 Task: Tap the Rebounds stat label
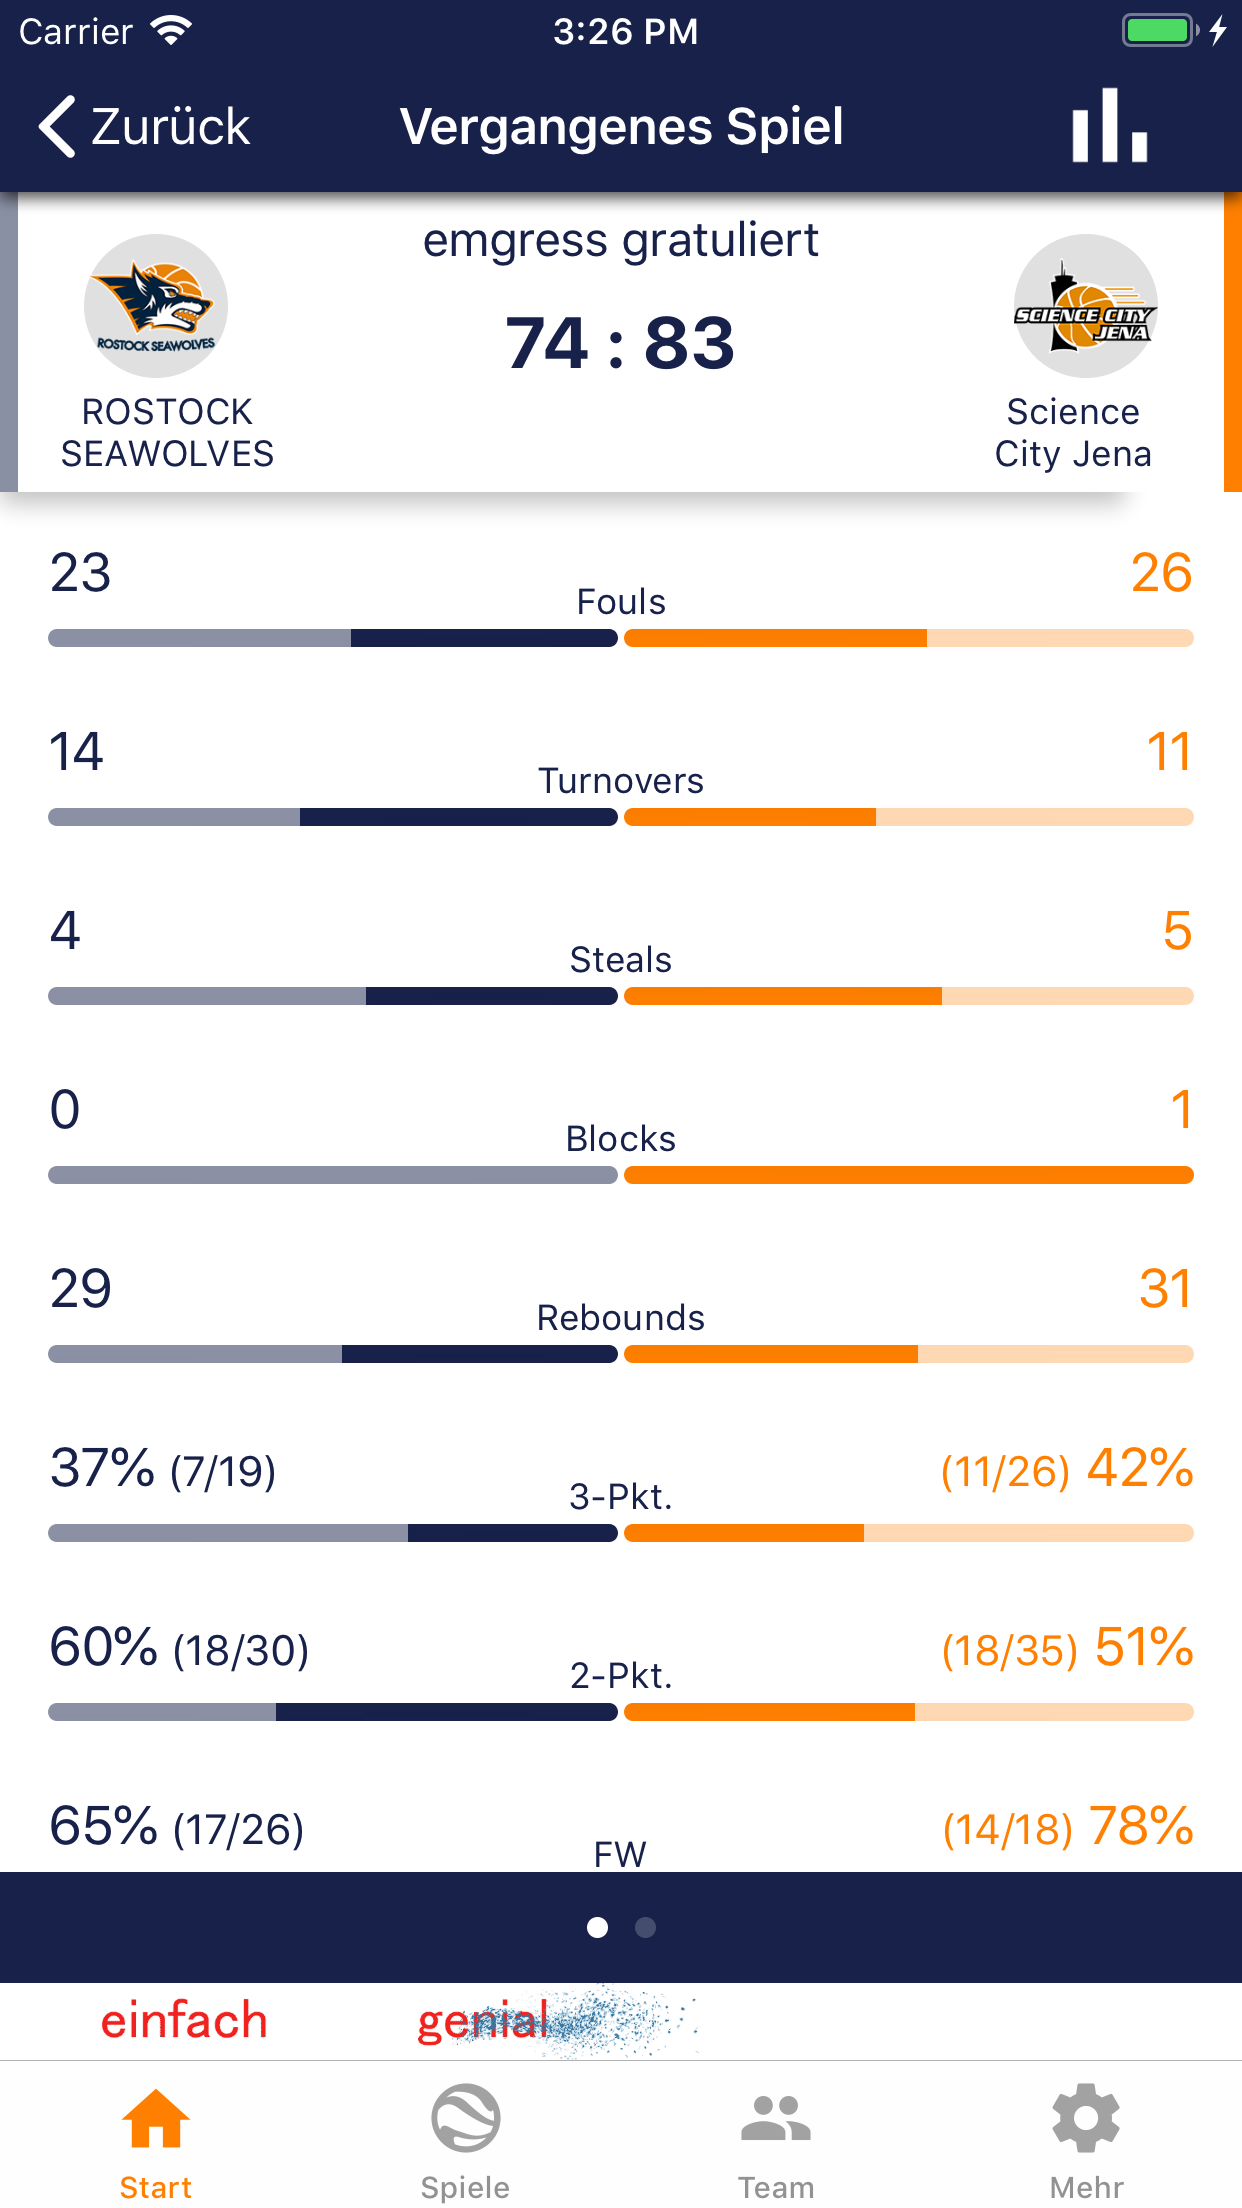[x=620, y=1318]
